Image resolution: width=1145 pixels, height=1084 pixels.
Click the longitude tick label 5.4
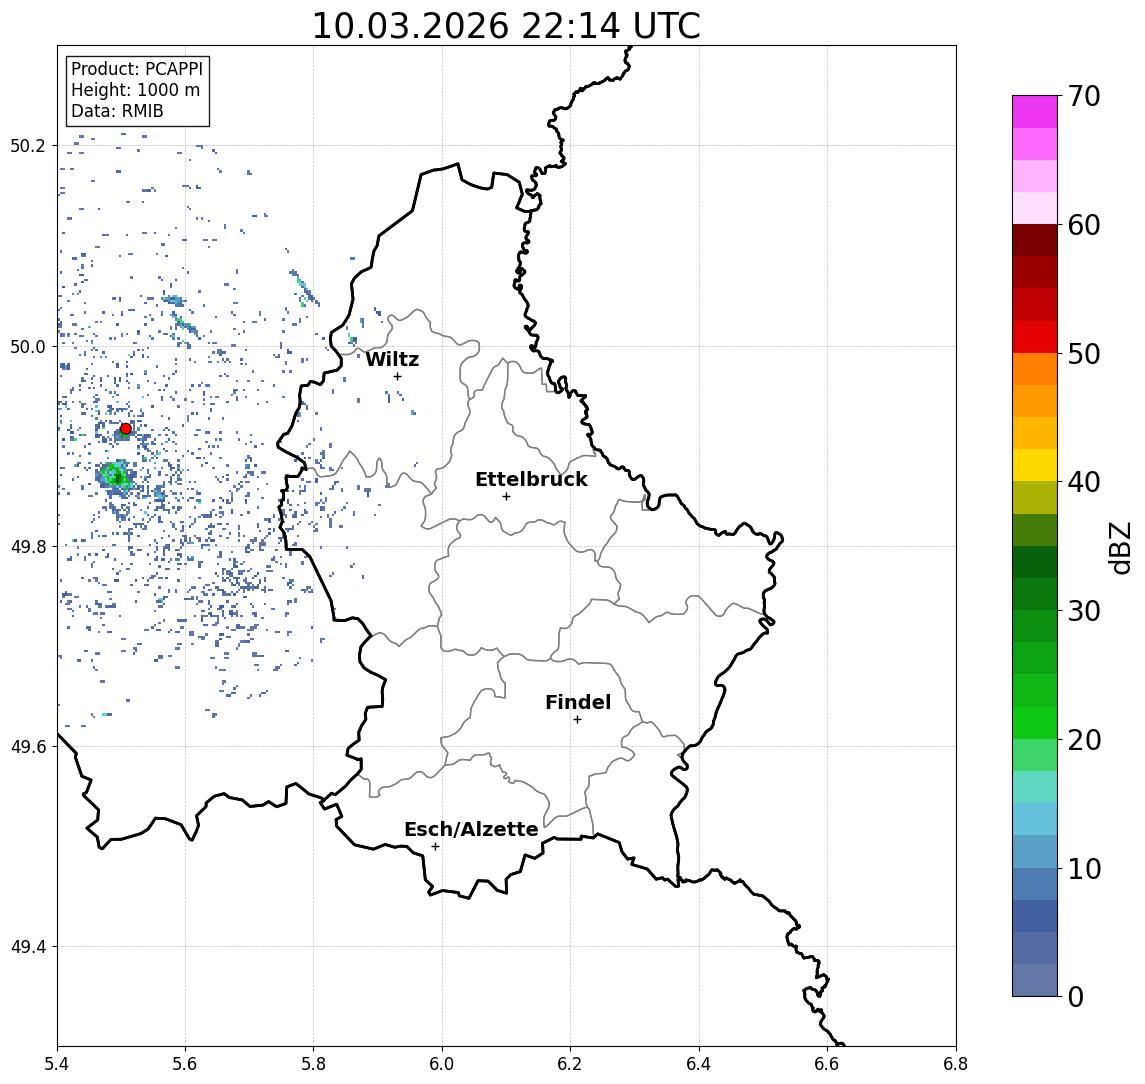tap(57, 1064)
